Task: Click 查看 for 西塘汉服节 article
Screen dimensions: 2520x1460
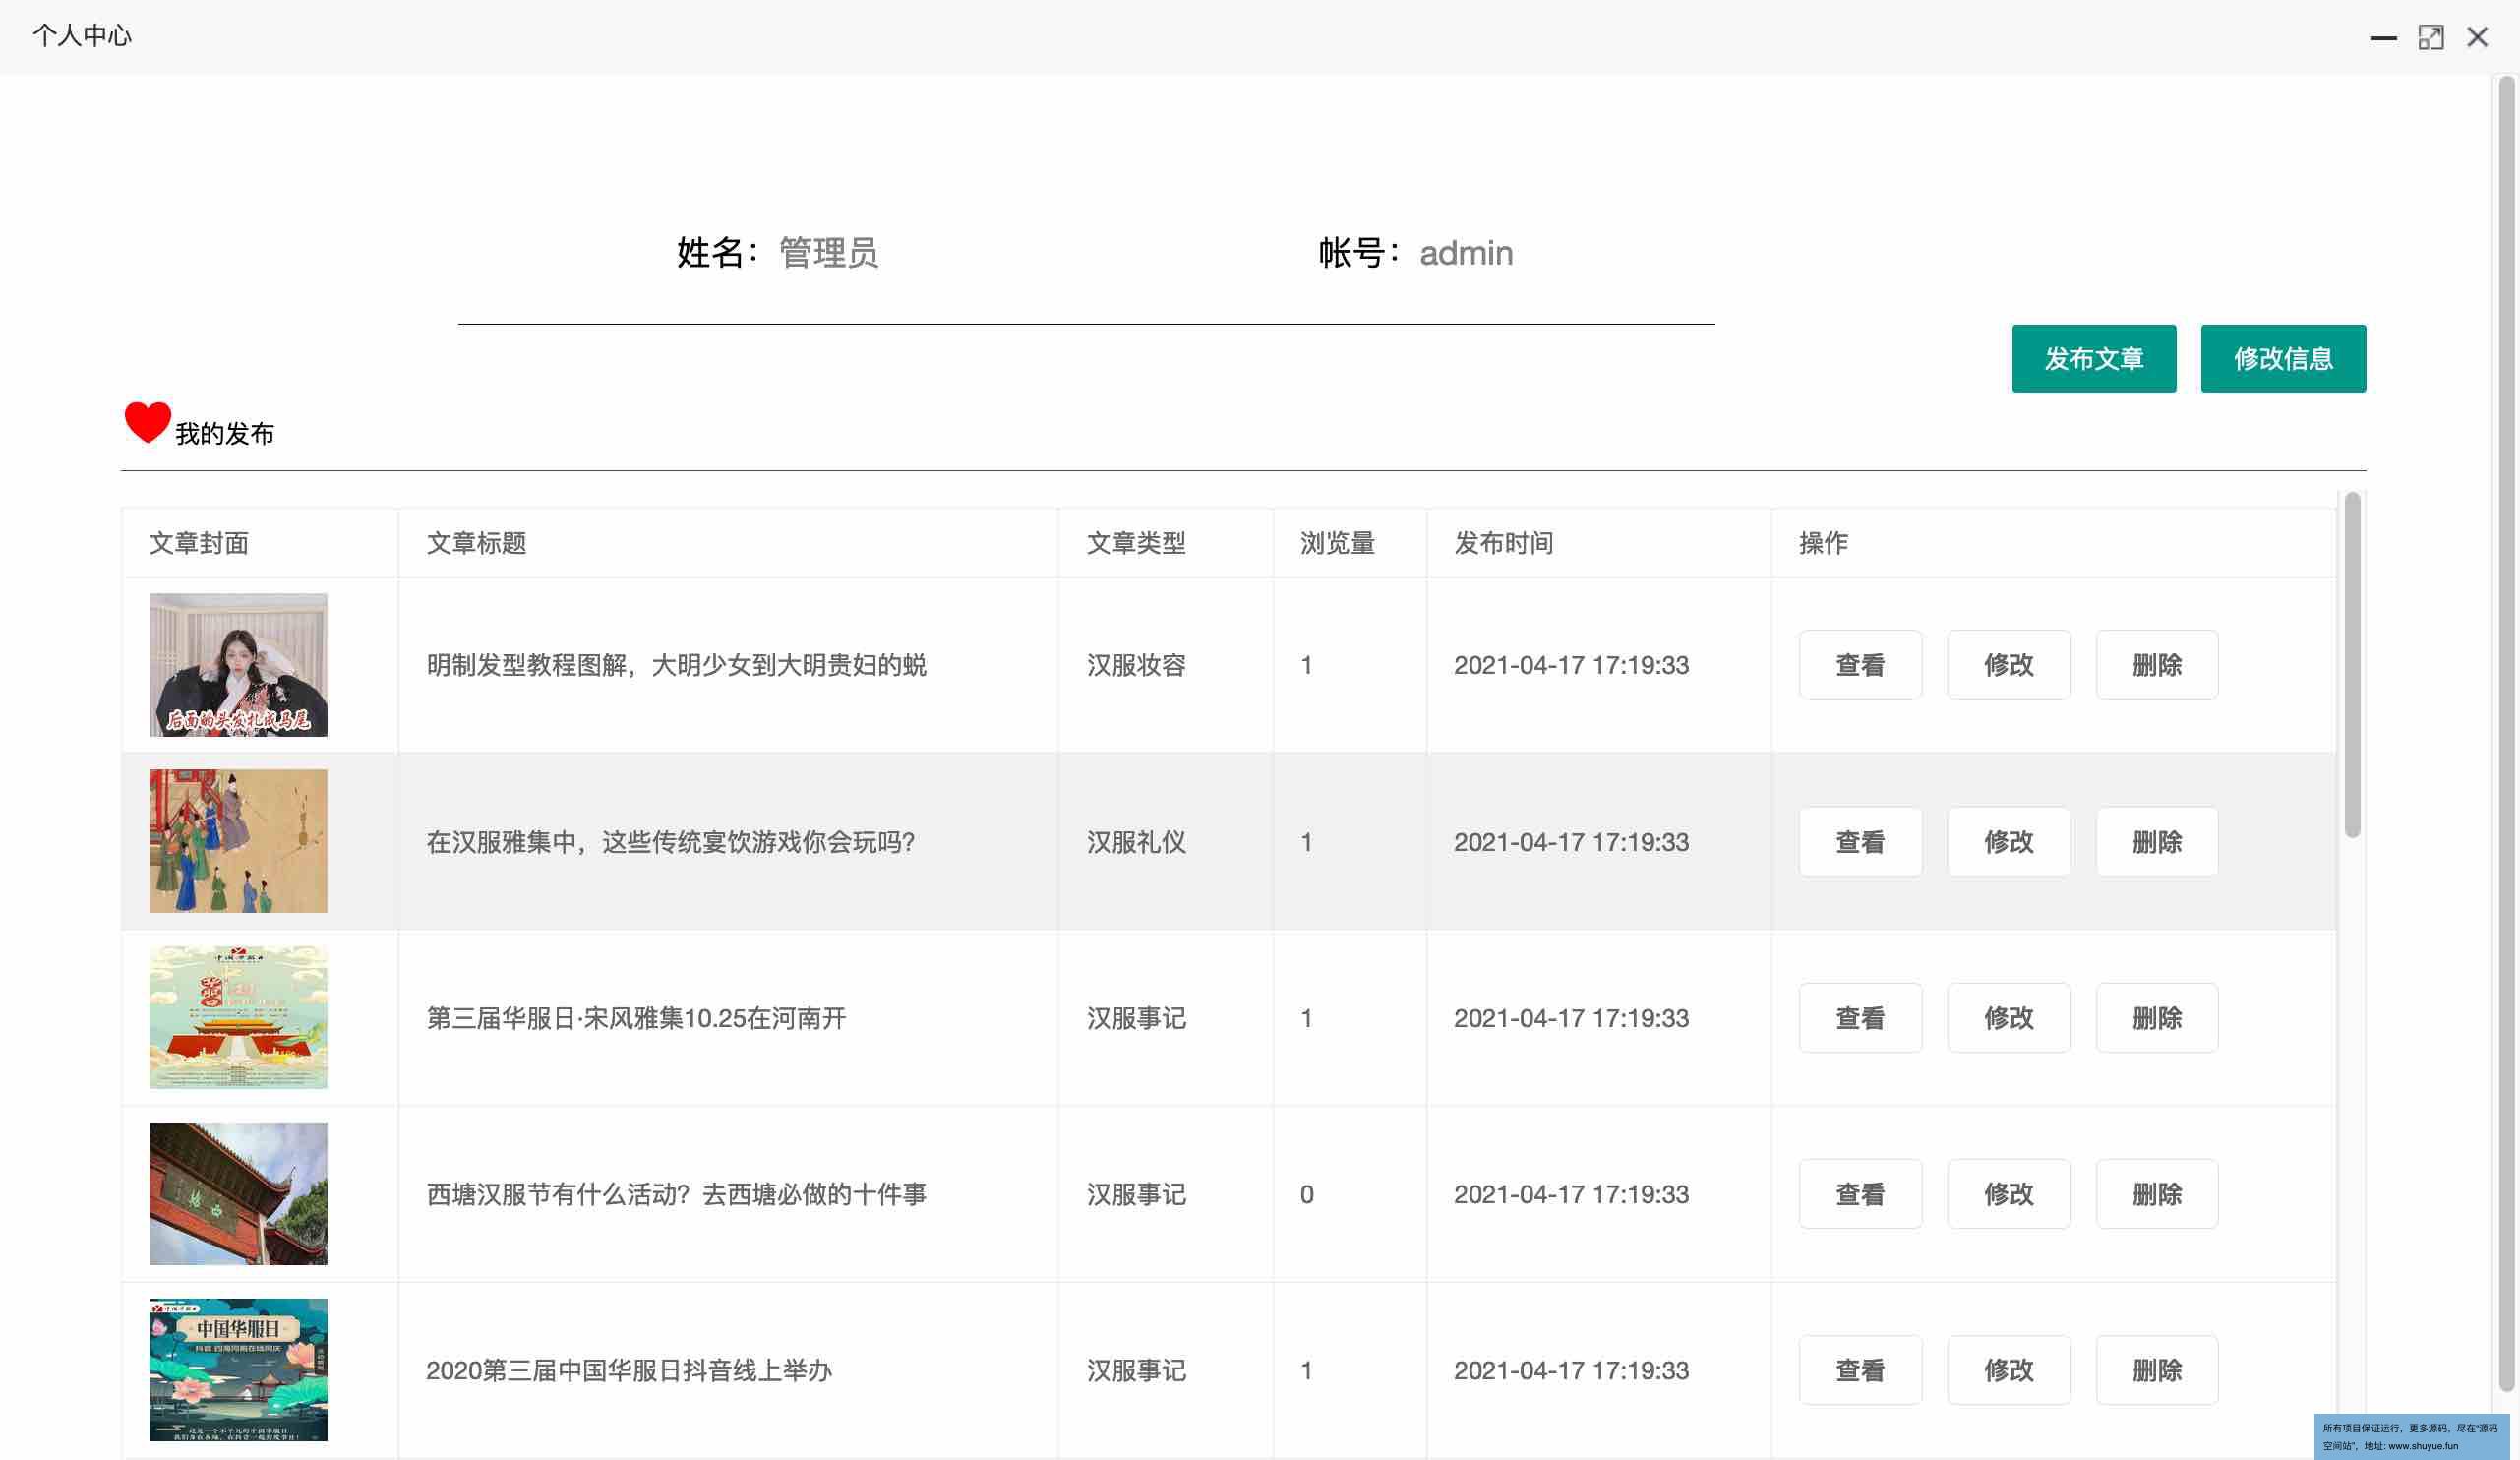Action: [1859, 1193]
